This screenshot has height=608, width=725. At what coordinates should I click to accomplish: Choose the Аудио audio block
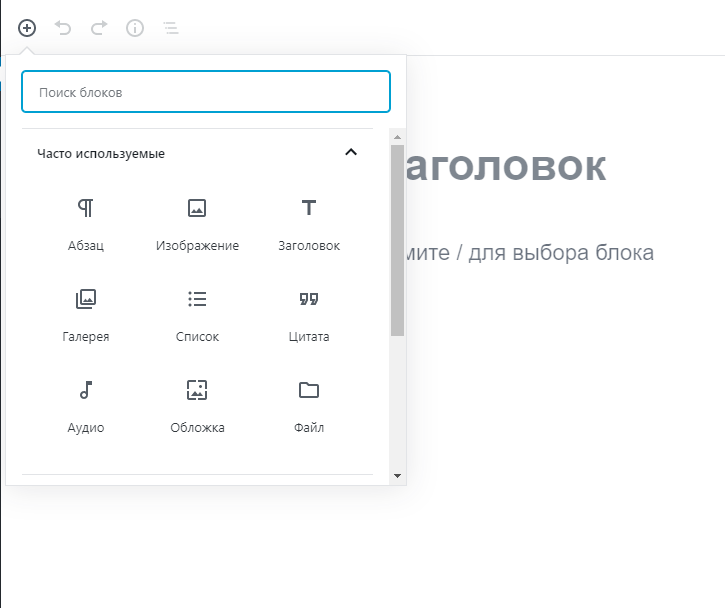[86, 406]
